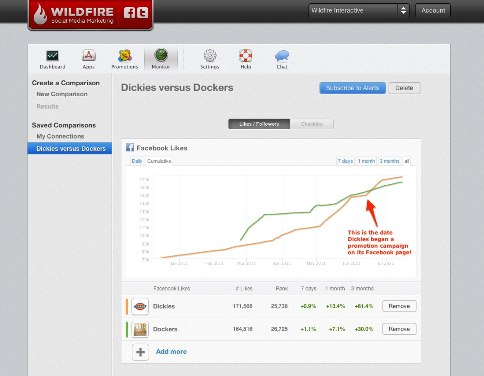The image size is (484, 376).
Task: Select the Cumulative chart tab
Action: coord(159,161)
